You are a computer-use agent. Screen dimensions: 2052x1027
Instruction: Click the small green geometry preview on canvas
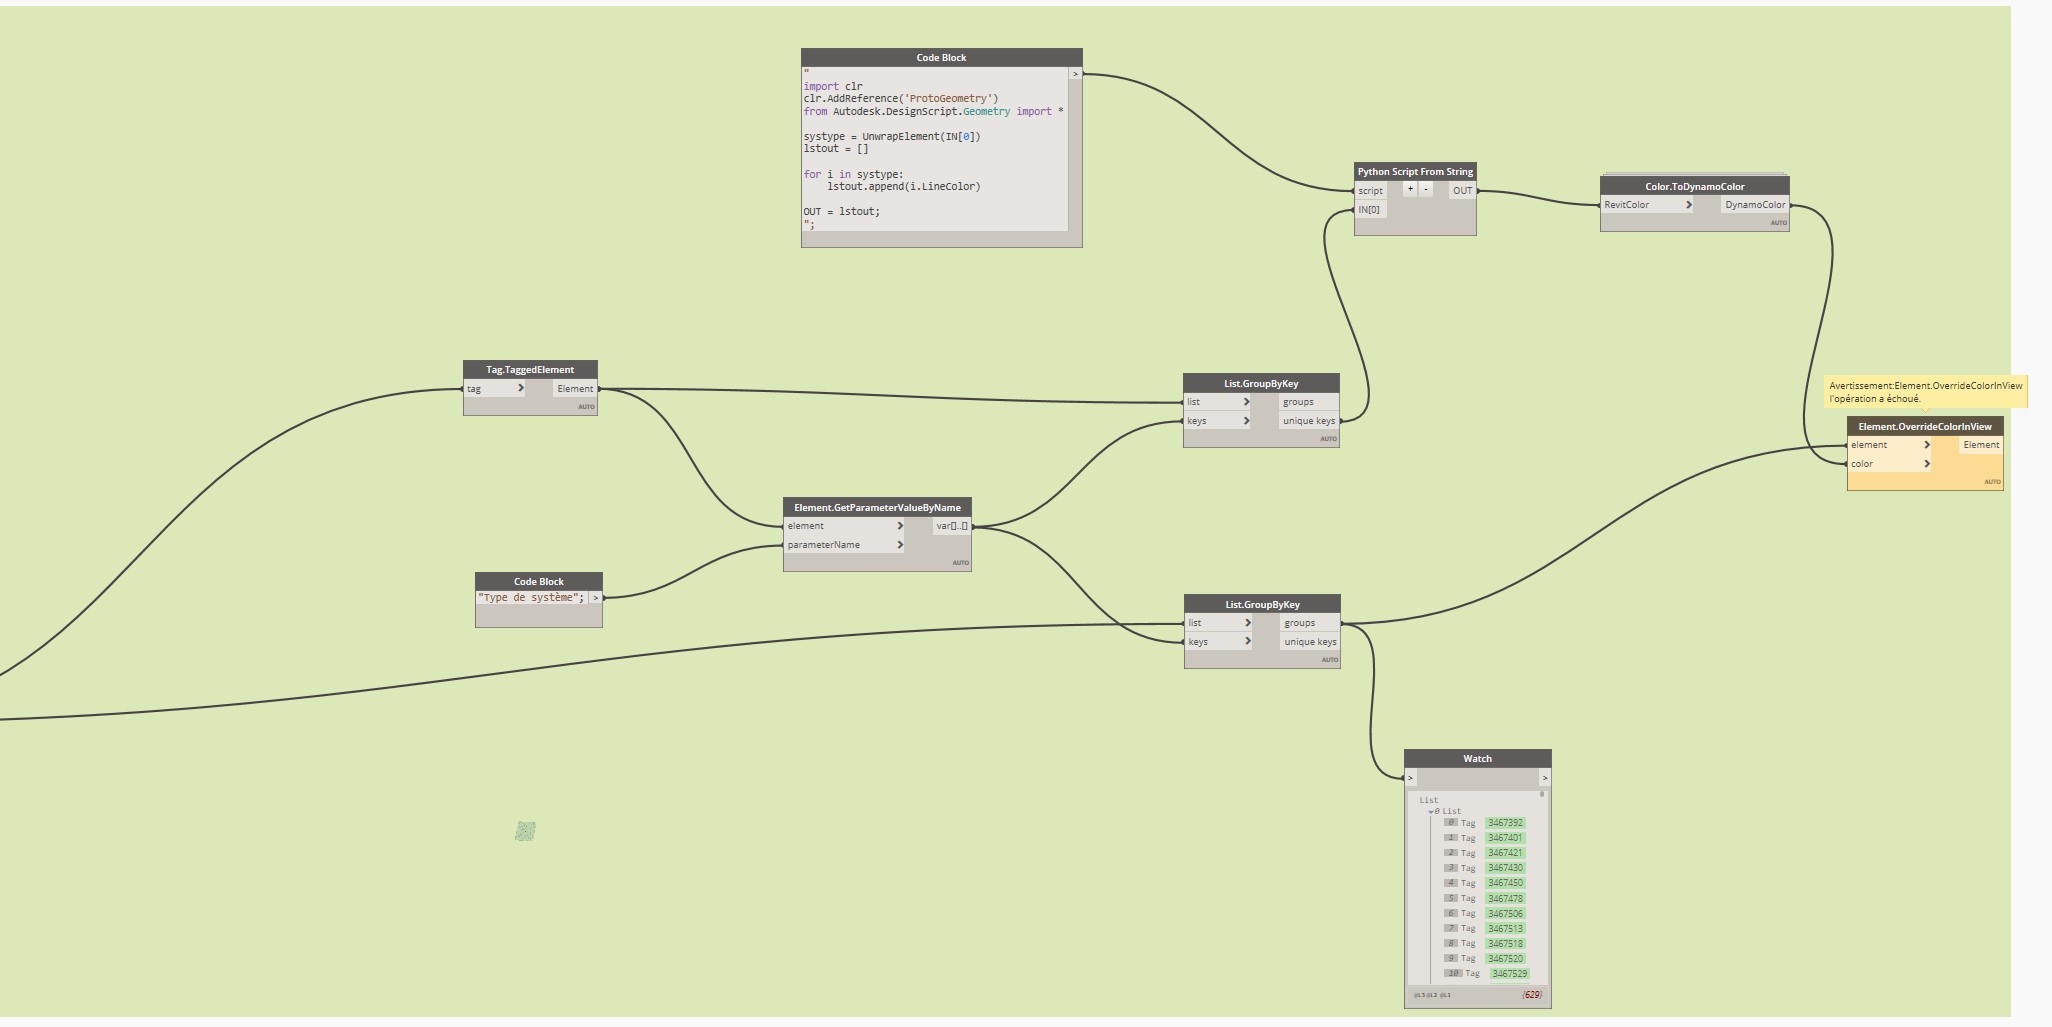[525, 831]
